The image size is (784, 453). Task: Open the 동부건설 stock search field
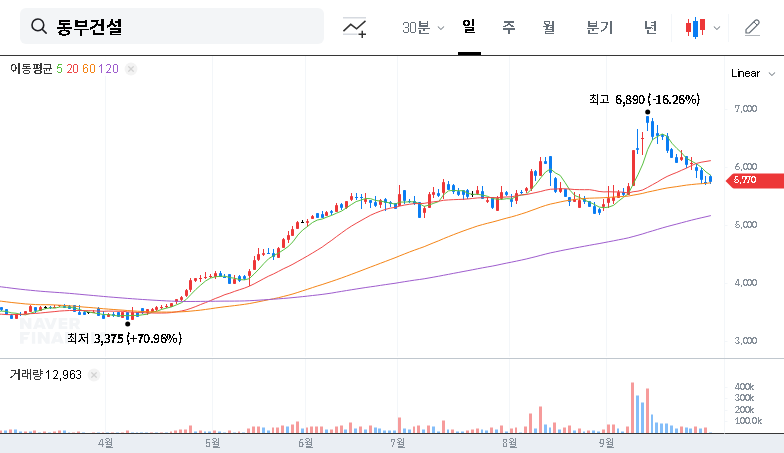172,26
